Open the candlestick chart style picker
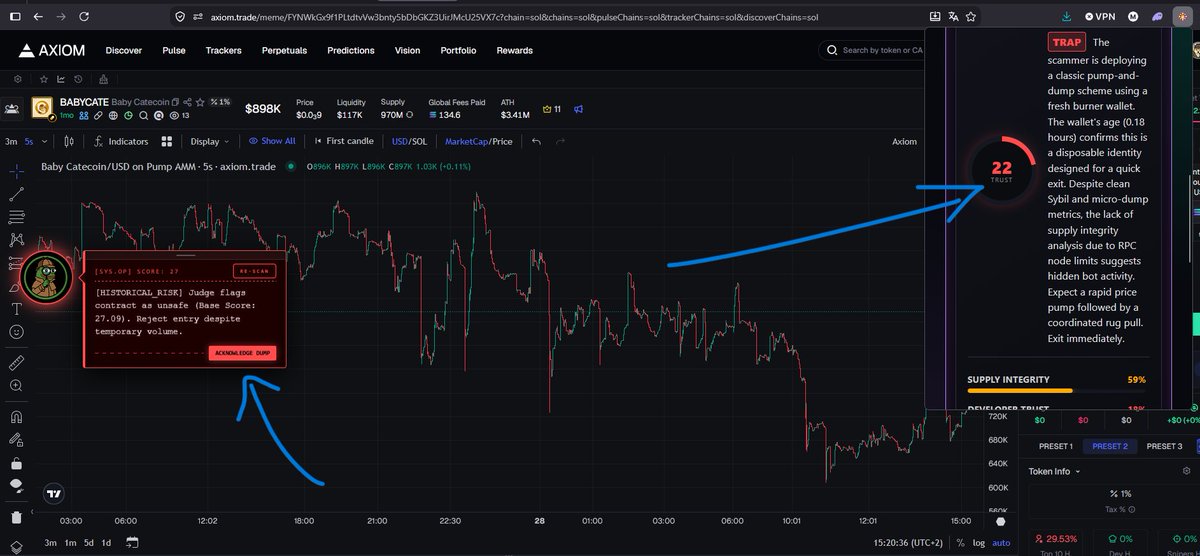 pos(67,141)
